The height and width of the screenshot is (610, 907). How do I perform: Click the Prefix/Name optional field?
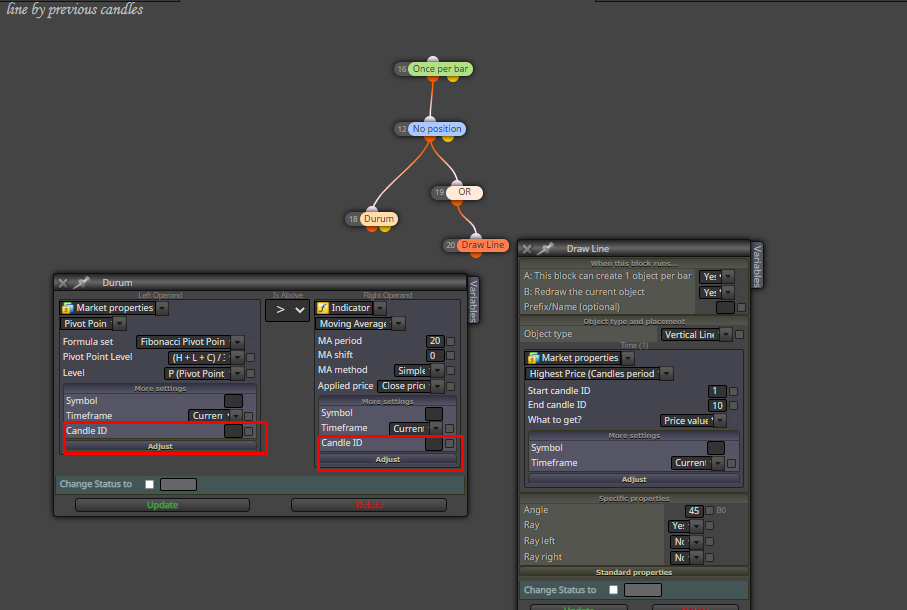point(725,308)
